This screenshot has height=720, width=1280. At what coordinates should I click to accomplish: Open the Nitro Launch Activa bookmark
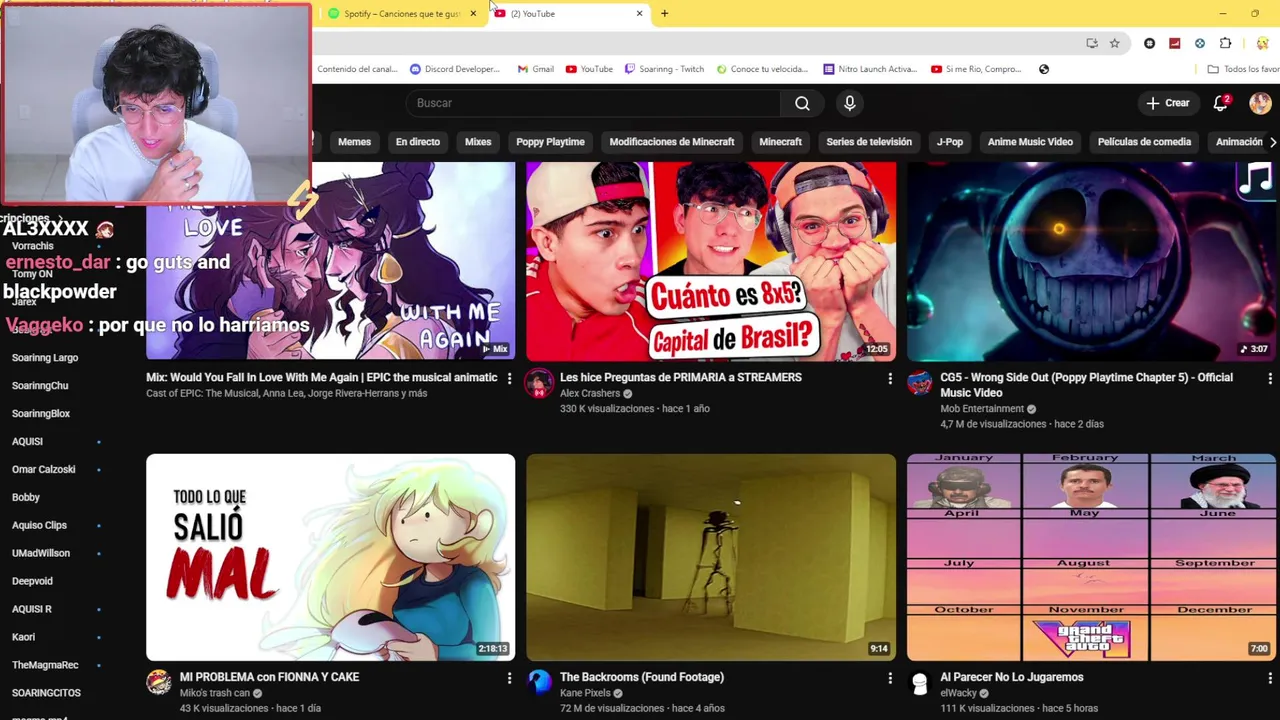click(x=870, y=69)
